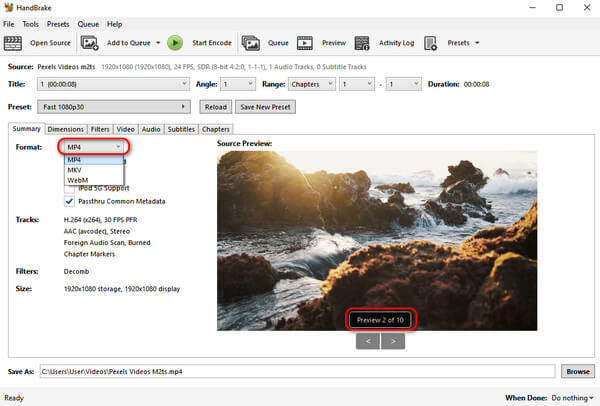Show the previous source preview image

tap(368, 341)
